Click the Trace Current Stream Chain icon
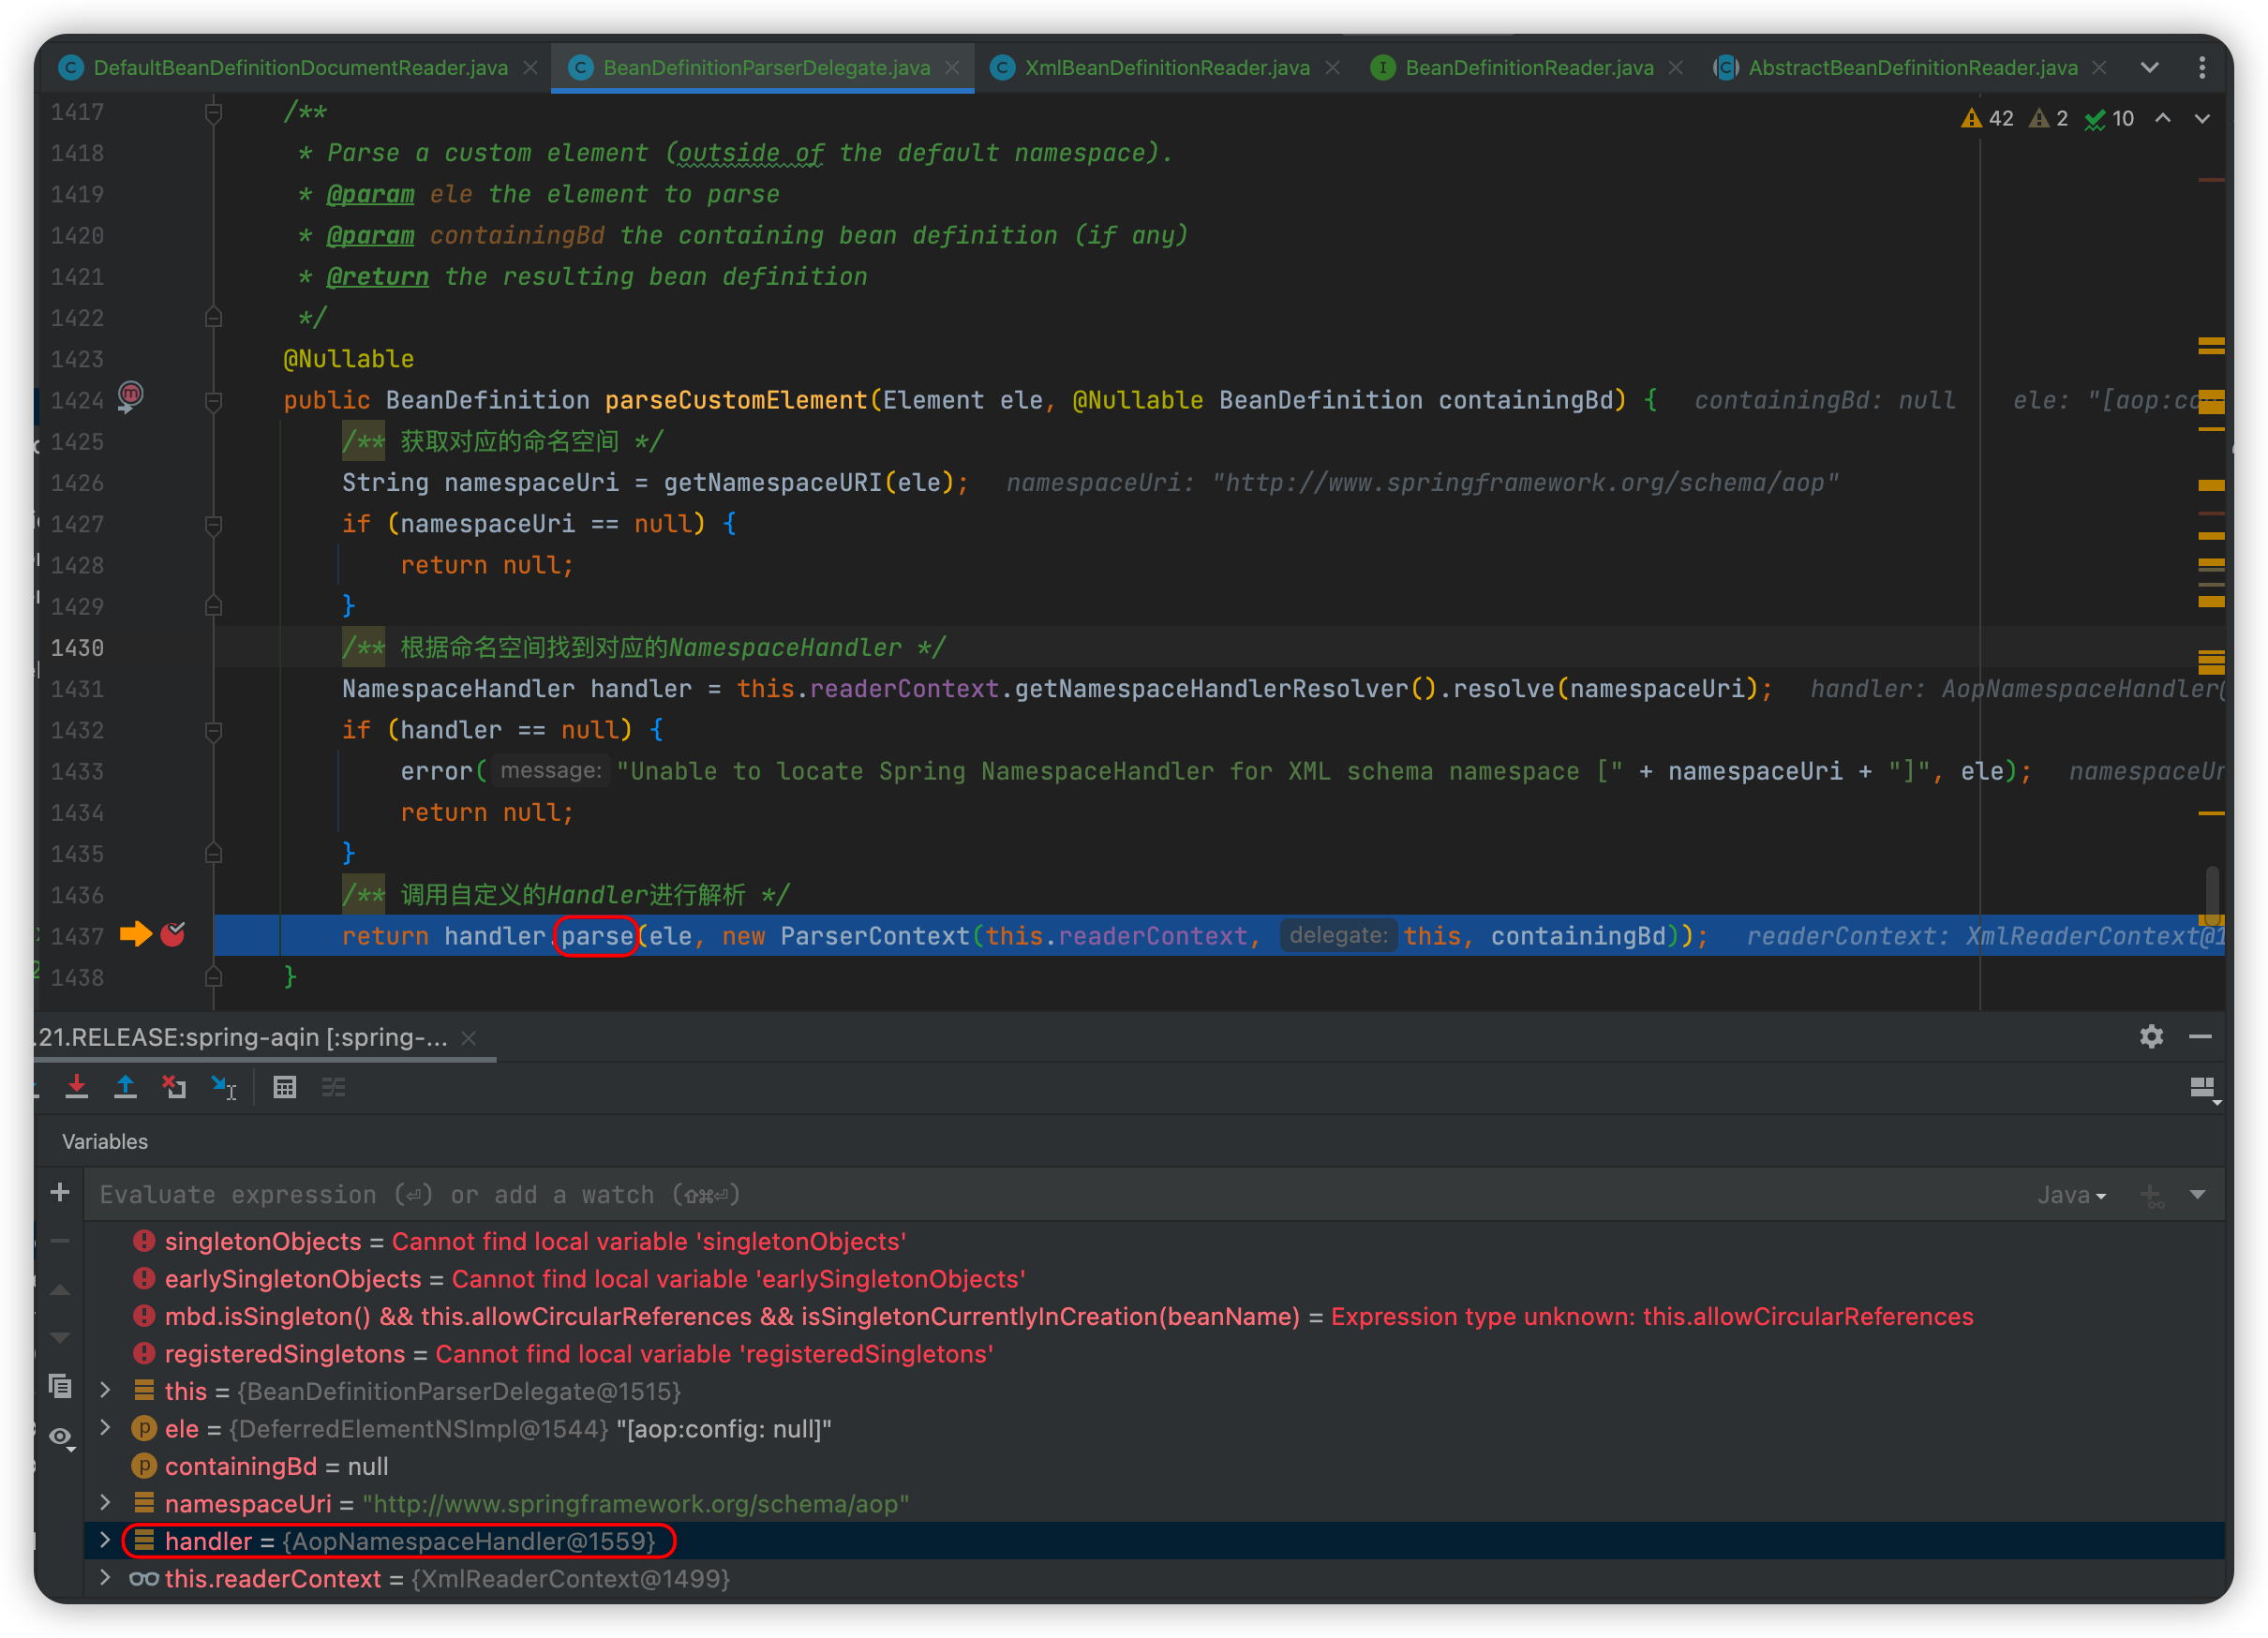This screenshot has height=1638, width=2268. coord(333,1087)
